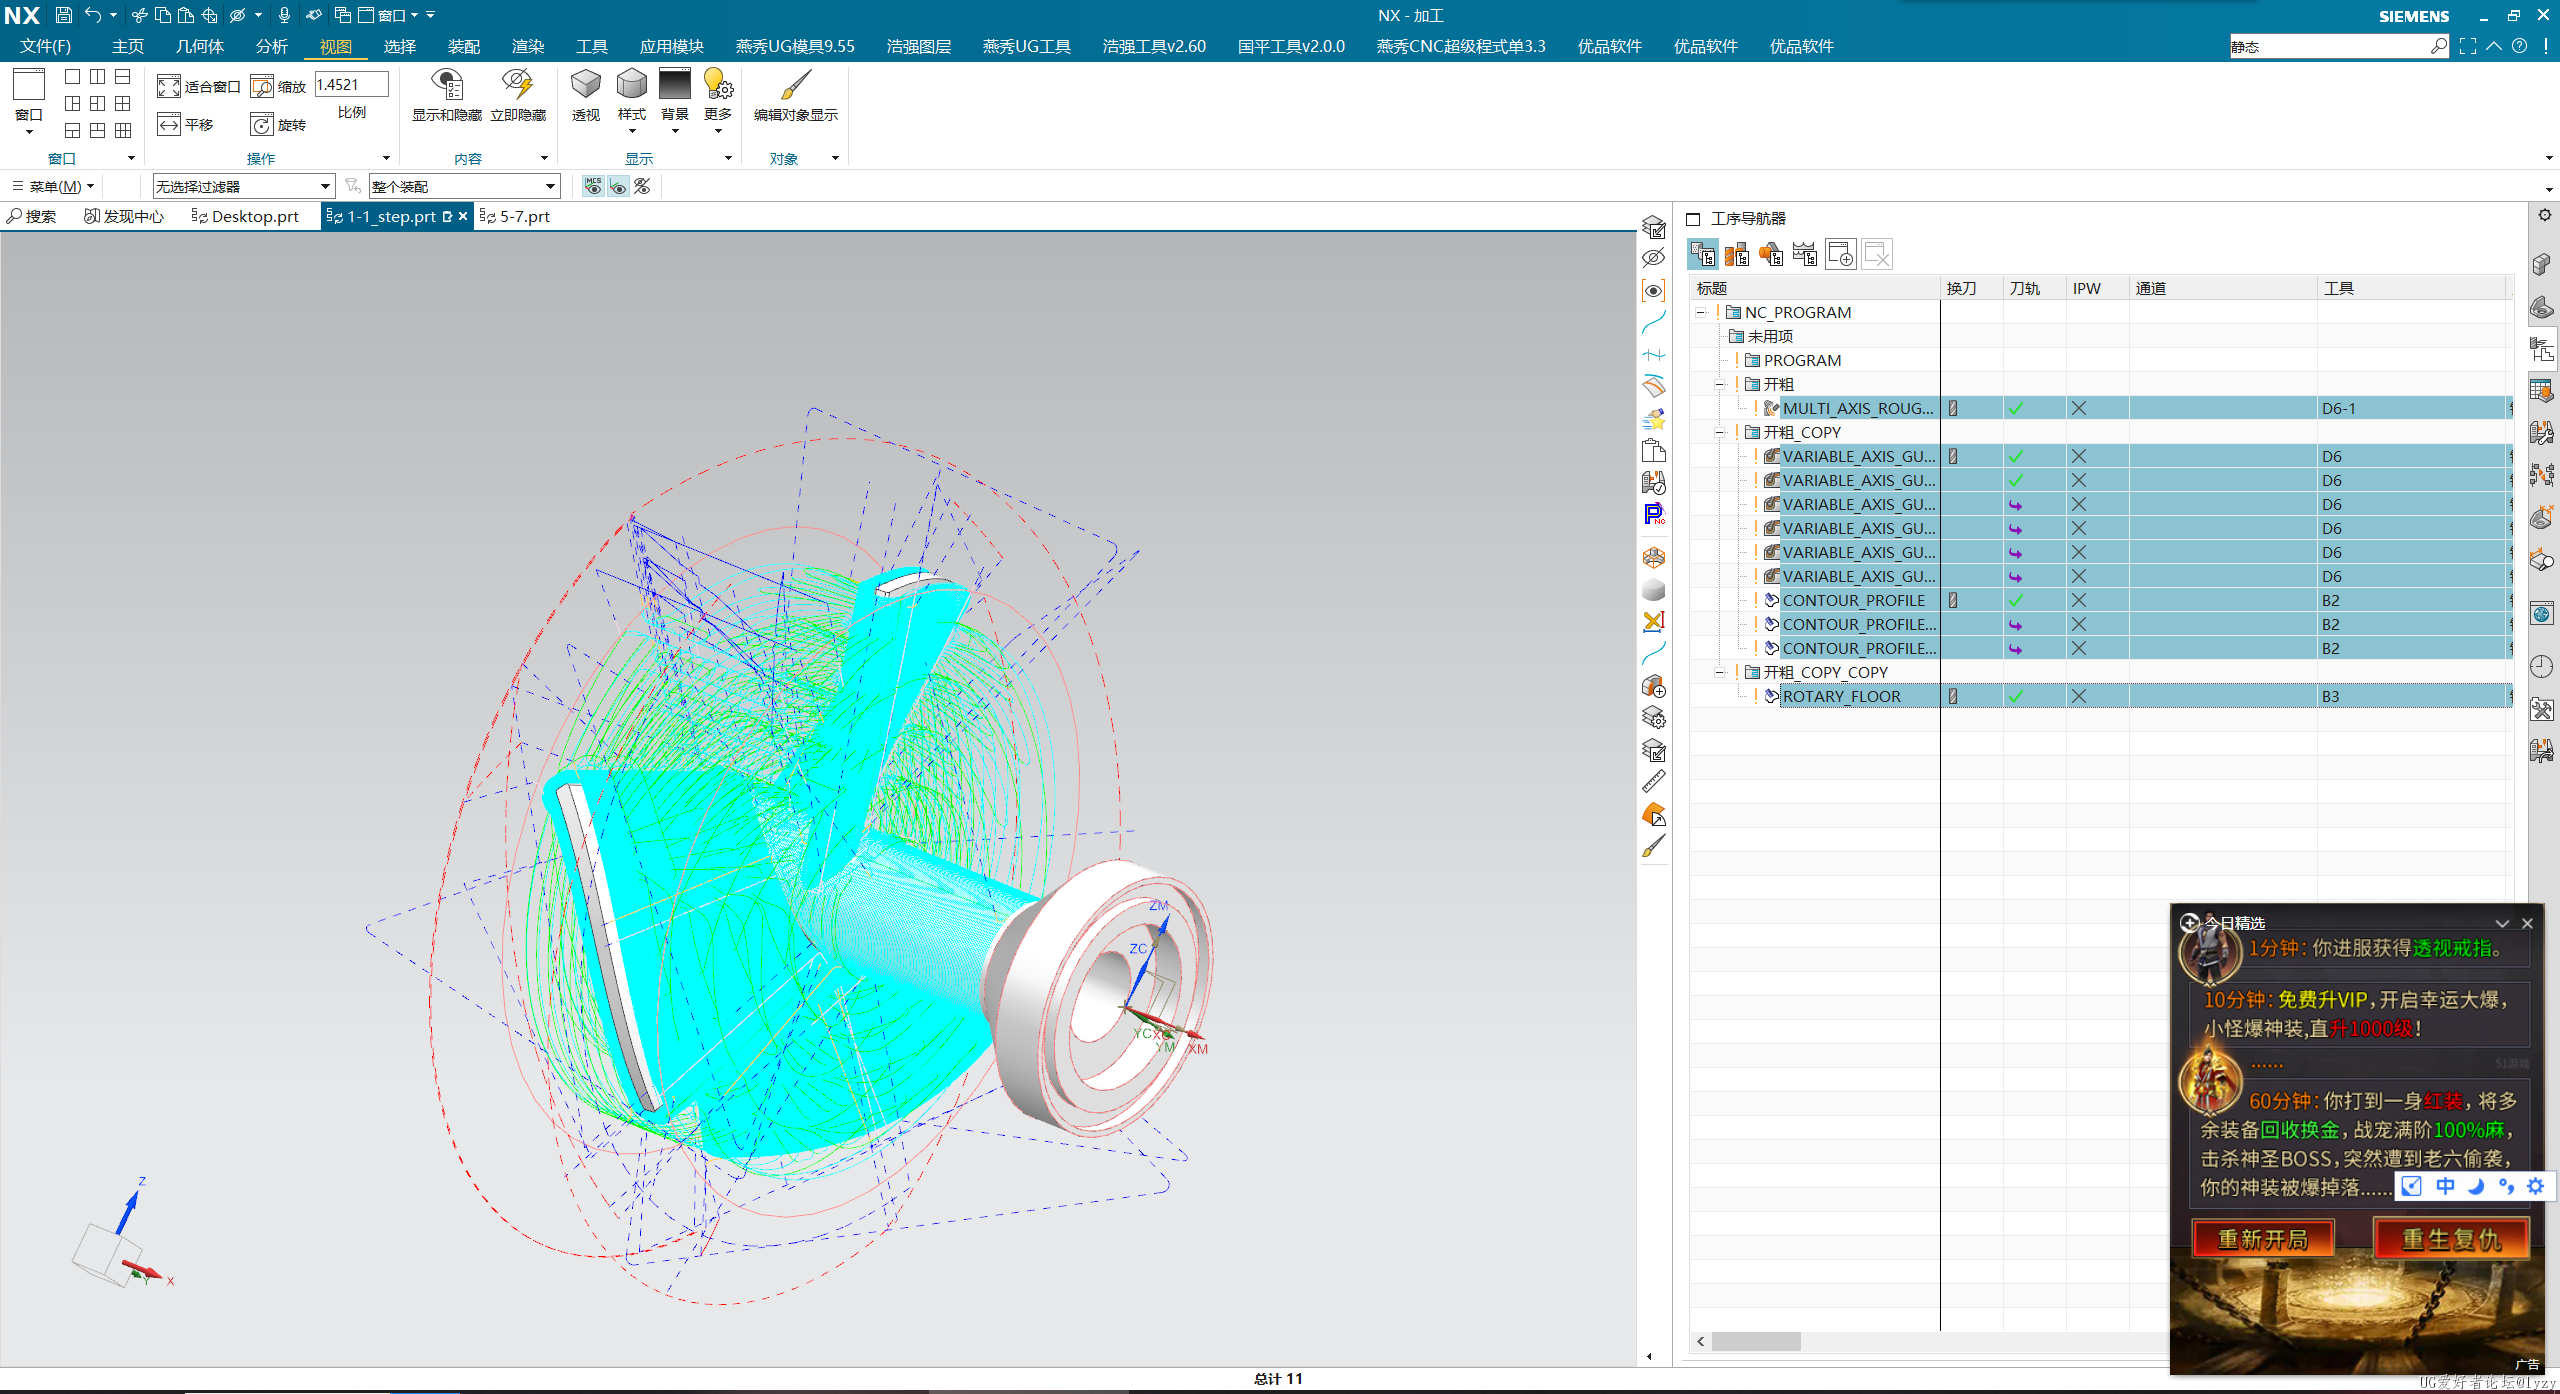
Task: Click the blue P post process icon
Action: click(1654, 514)
